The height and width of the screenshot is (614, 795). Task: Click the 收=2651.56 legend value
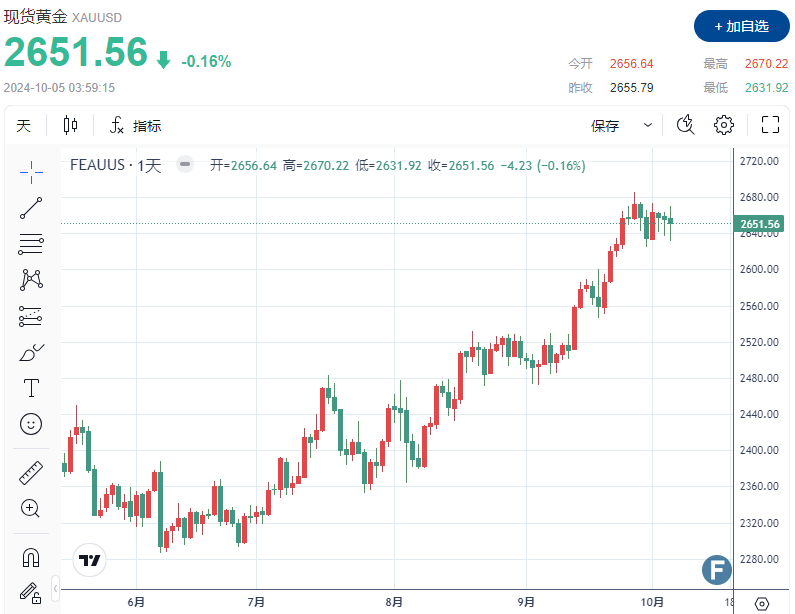(x=461, y=165)
